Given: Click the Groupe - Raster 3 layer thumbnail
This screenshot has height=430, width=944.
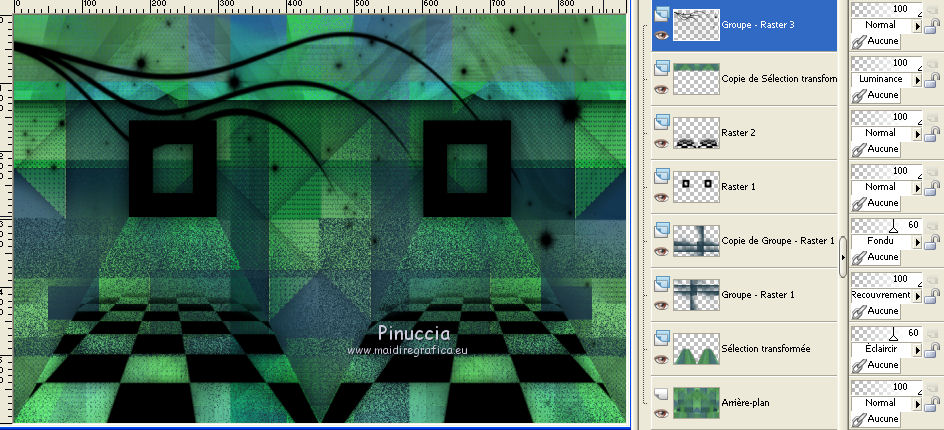Looking at the screenshot, I should click(696, 25).
